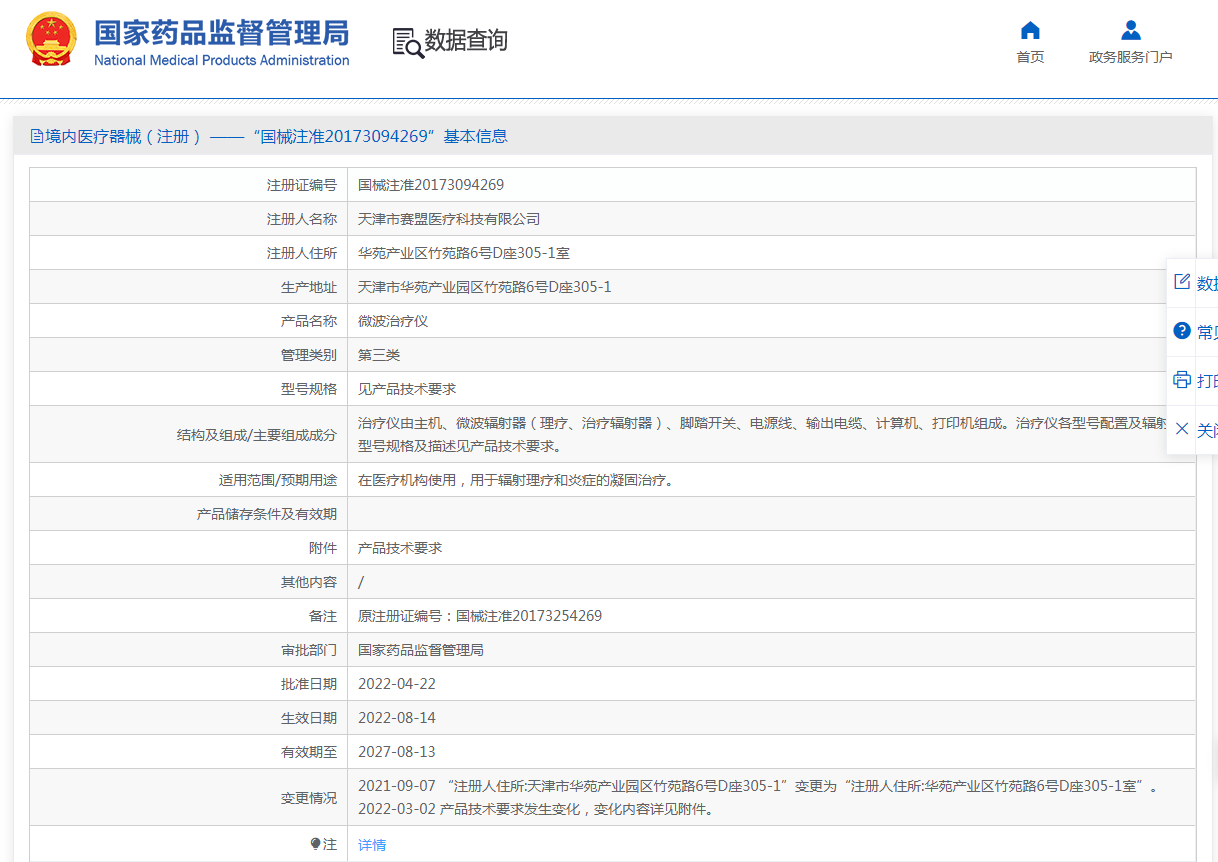Open the 政务服务门户 user icon
This screenshot has width=1218, height=862.
1131,29
